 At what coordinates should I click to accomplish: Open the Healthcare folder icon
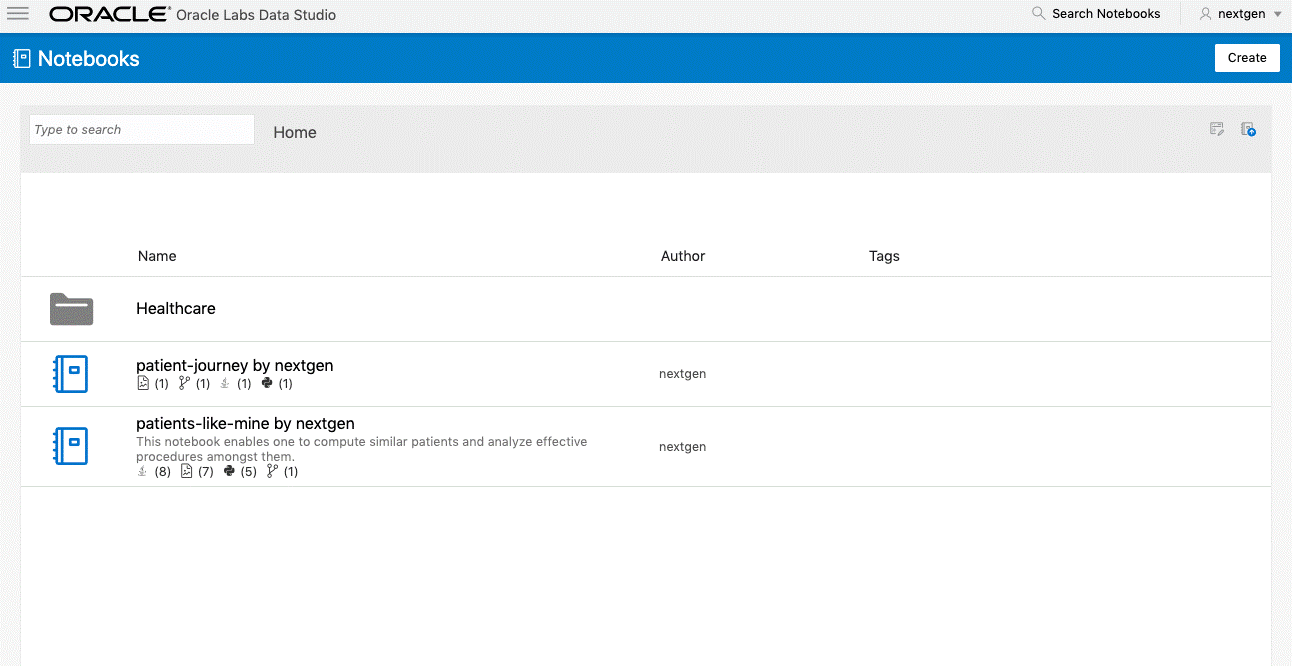click(x=71, y=309)
